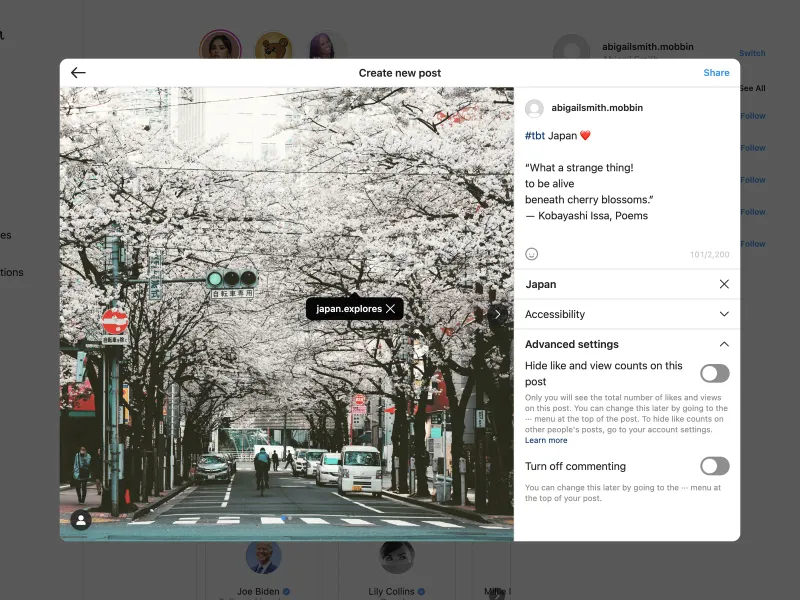Click the Japan location field text
The height and width of the screenshot is (600, 800).
pyautogui.click(x=541, y=284)
